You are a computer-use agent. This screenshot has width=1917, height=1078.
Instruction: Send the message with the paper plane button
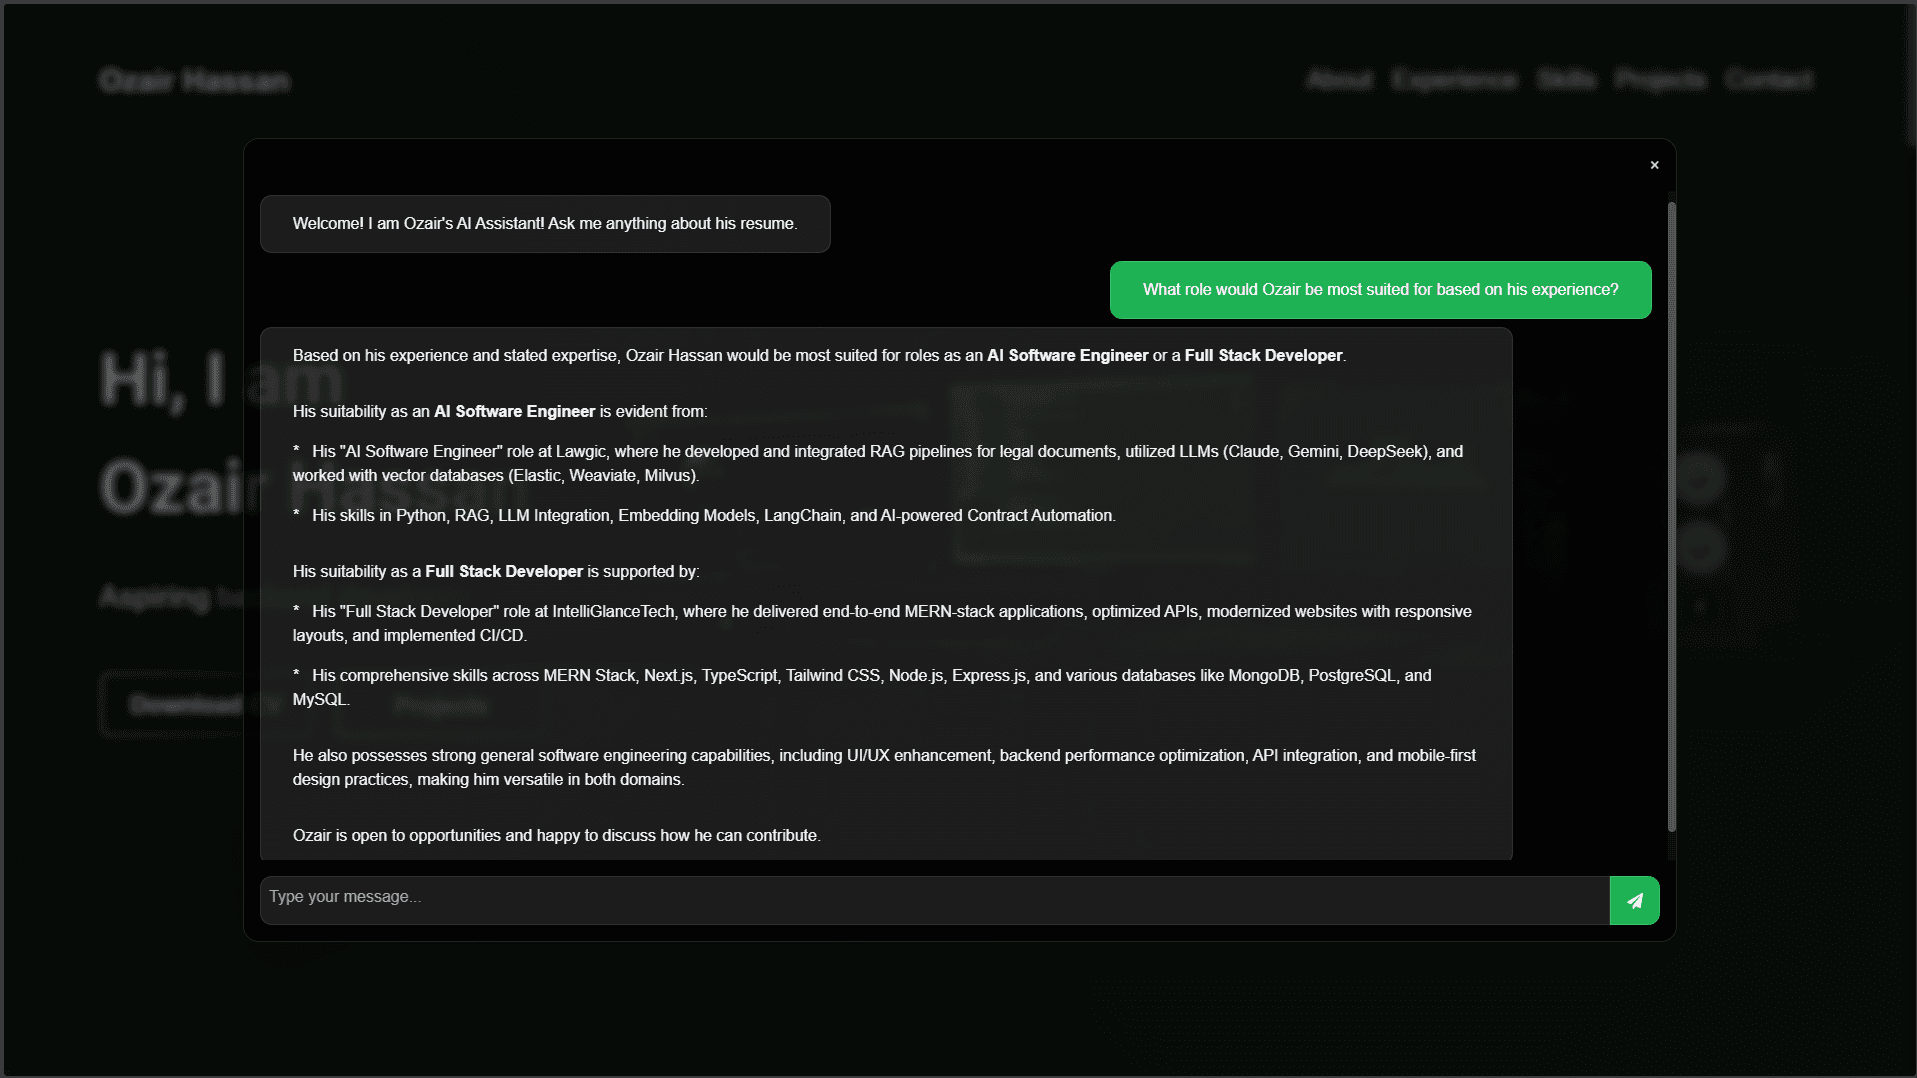(1634, 900)
